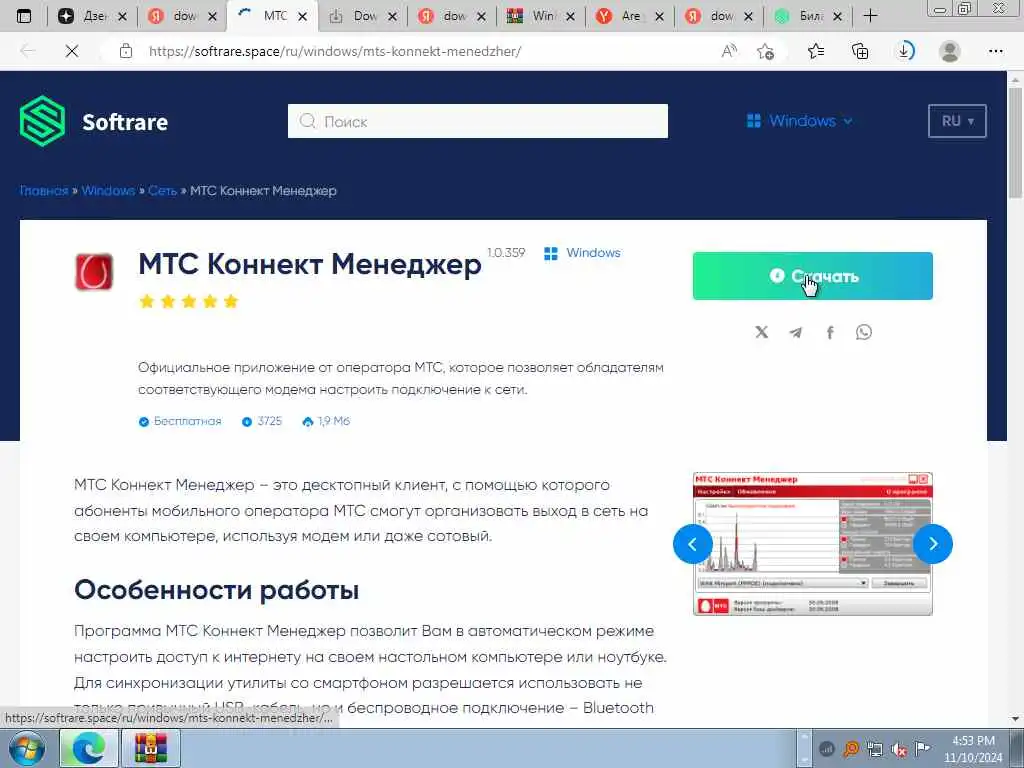Open the browser profile avatar
Image resolution: width=1024 pixels, height=768 pixels.
[950, 51]
